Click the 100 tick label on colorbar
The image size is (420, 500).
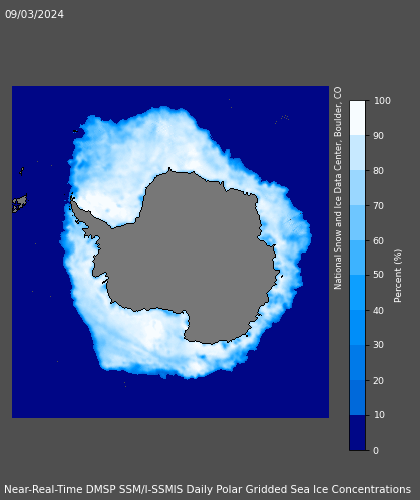[x=382, y=101]
